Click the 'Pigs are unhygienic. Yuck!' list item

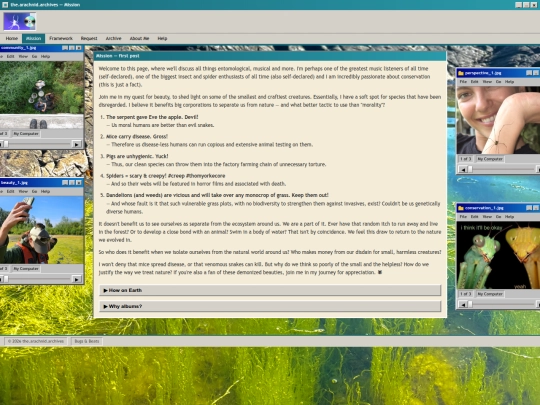[x=137, y=156]
